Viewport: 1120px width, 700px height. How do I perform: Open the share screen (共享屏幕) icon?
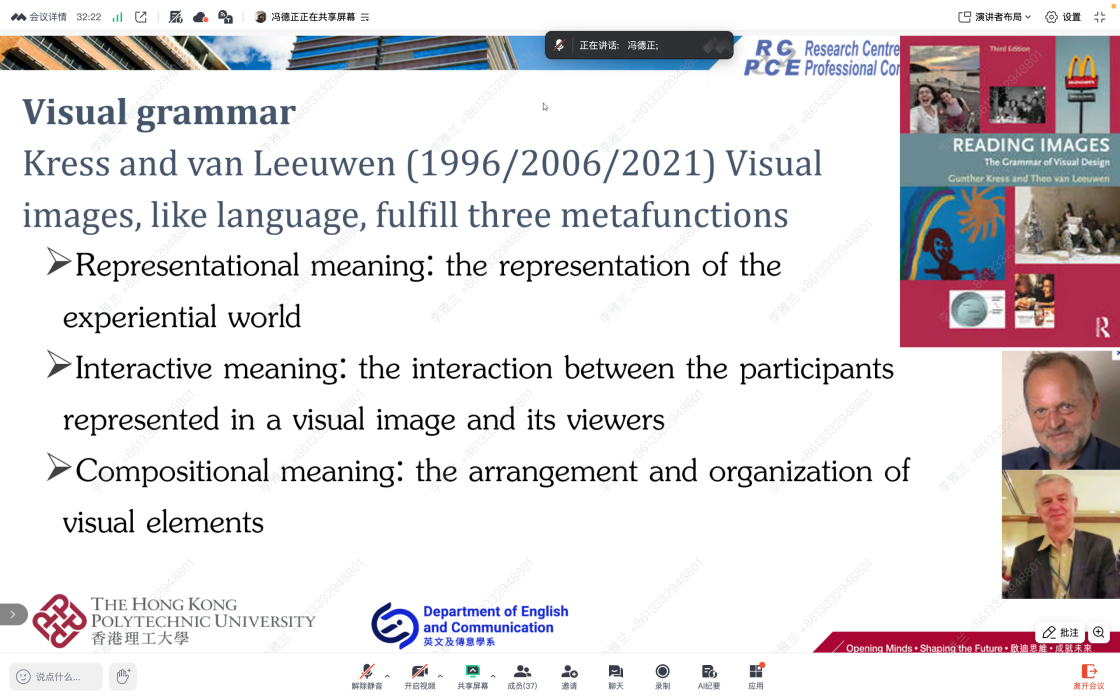pos(472,673)
